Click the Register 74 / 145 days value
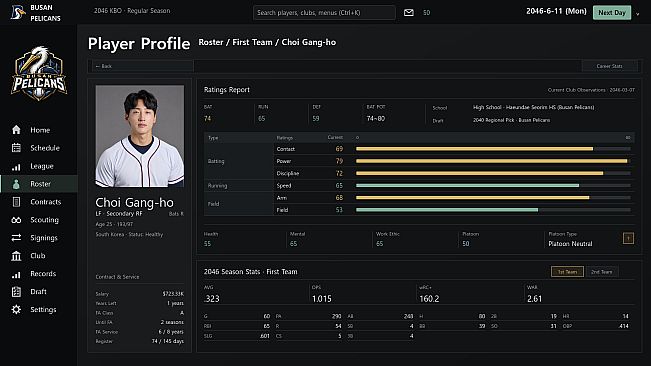This screenshot has width=651, height=366. point(167,341)
